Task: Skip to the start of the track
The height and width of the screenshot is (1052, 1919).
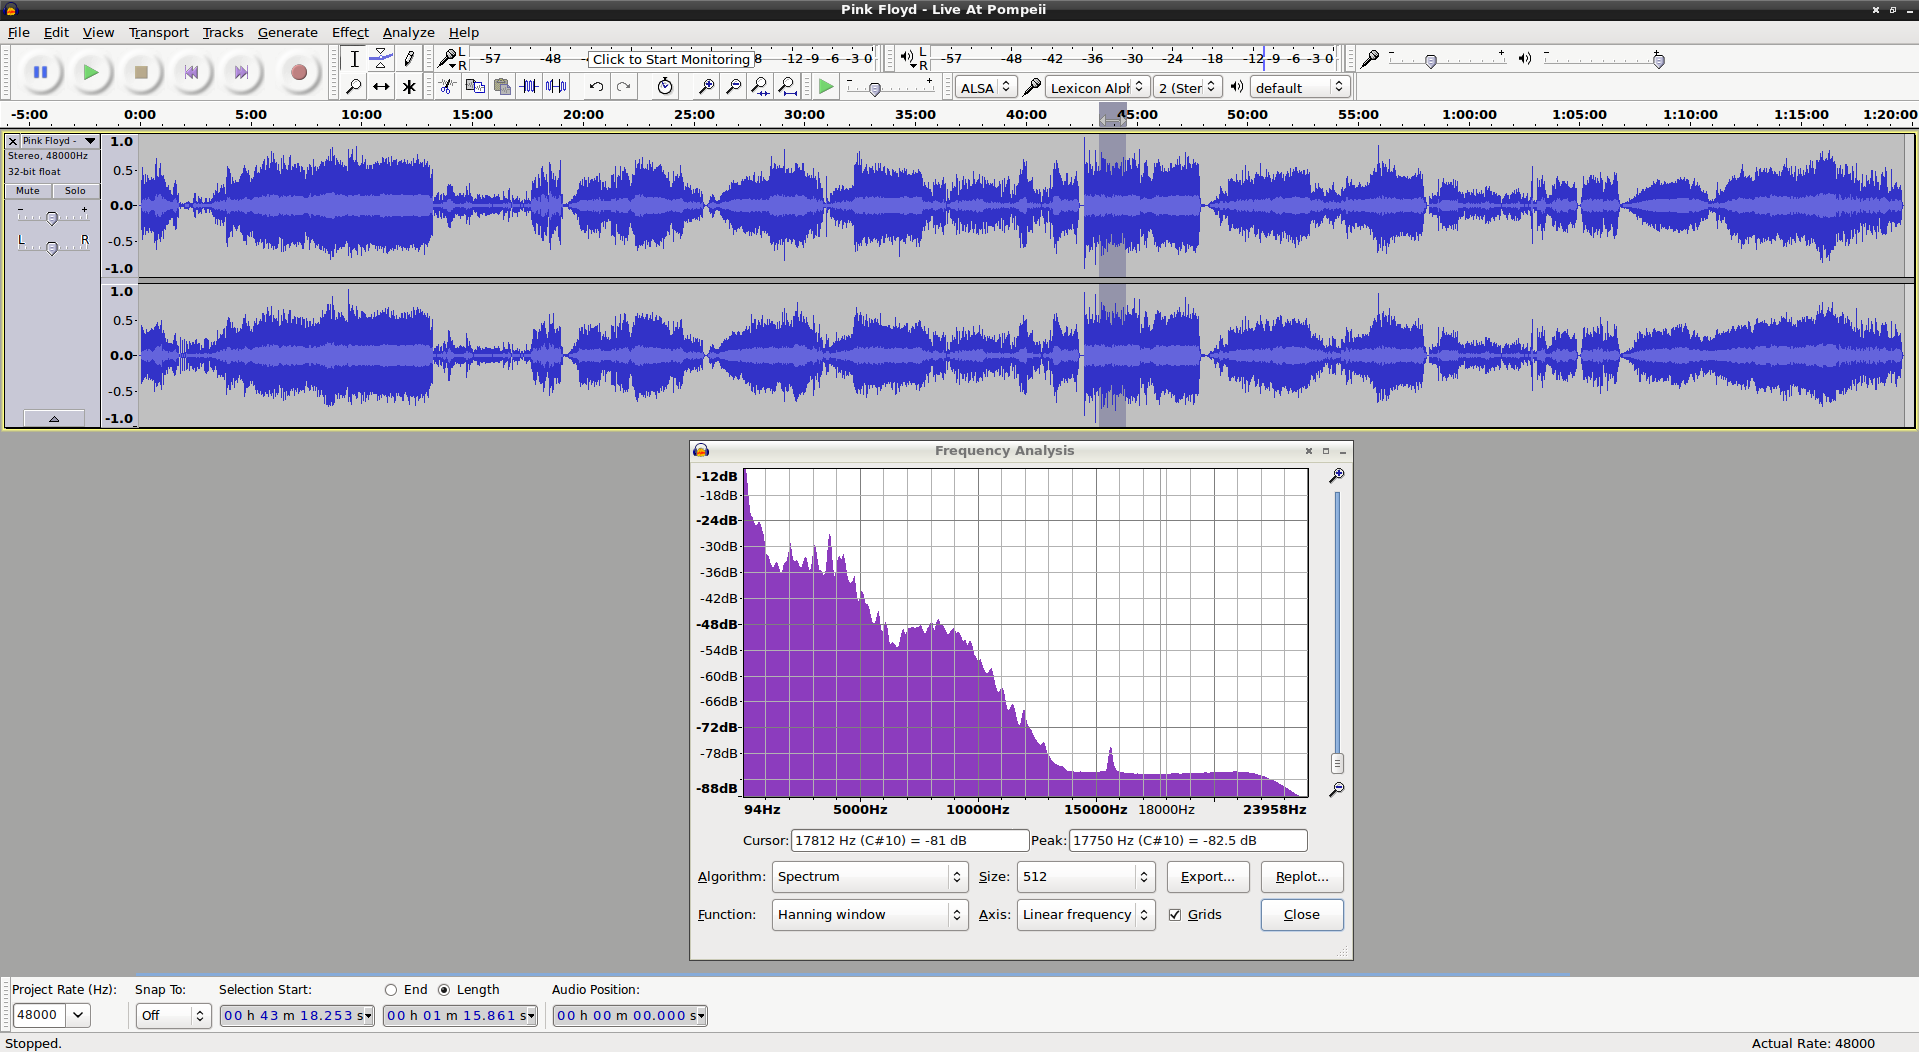Action: coord(191,72)
